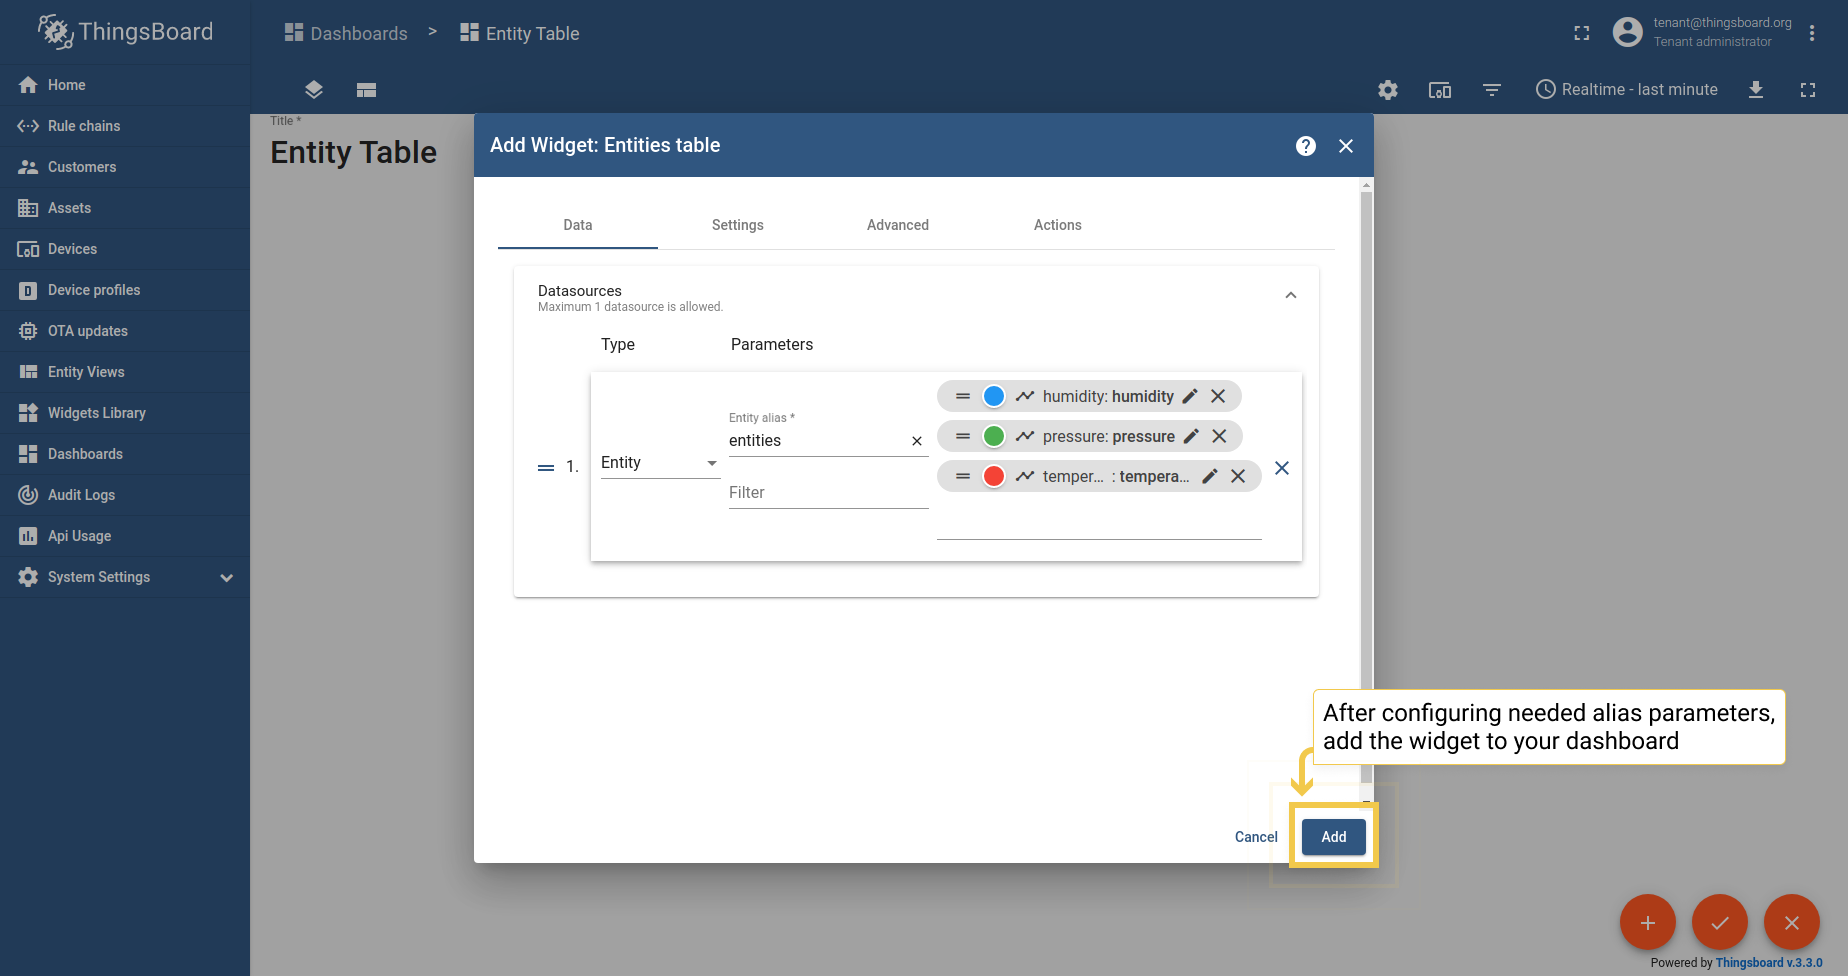Screen dimensions: 1848x976
Task: Remove the humidity data key
Action: pyautogui.click(x=1218, y=396)
